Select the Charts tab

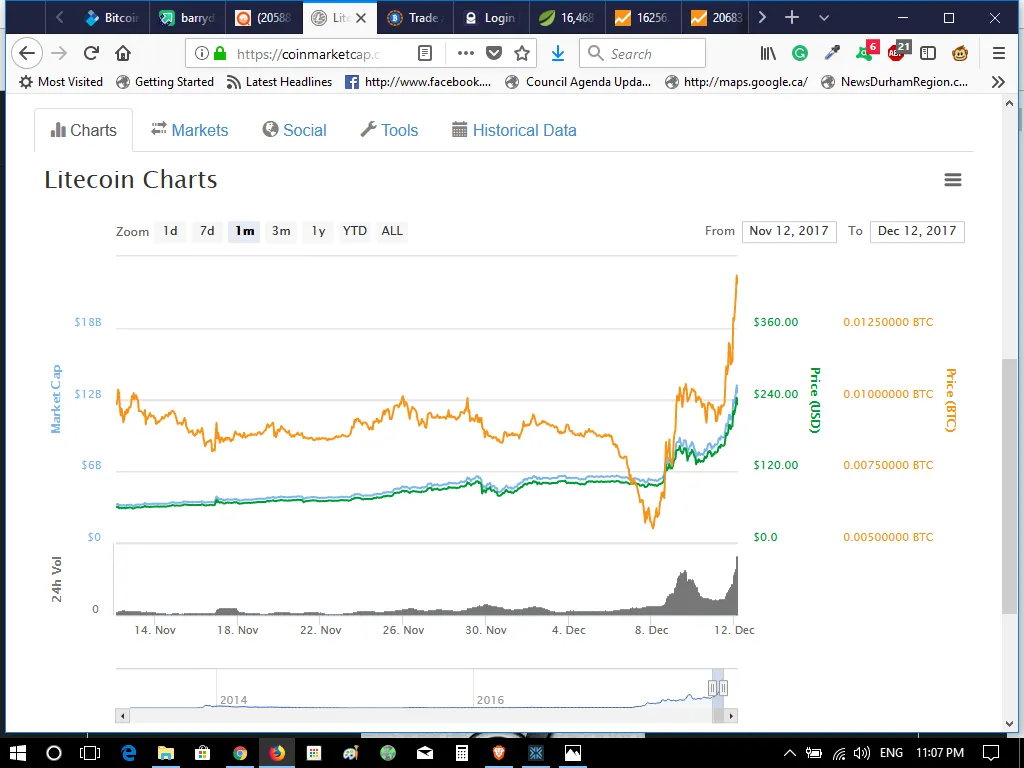(x=84, y=130)
